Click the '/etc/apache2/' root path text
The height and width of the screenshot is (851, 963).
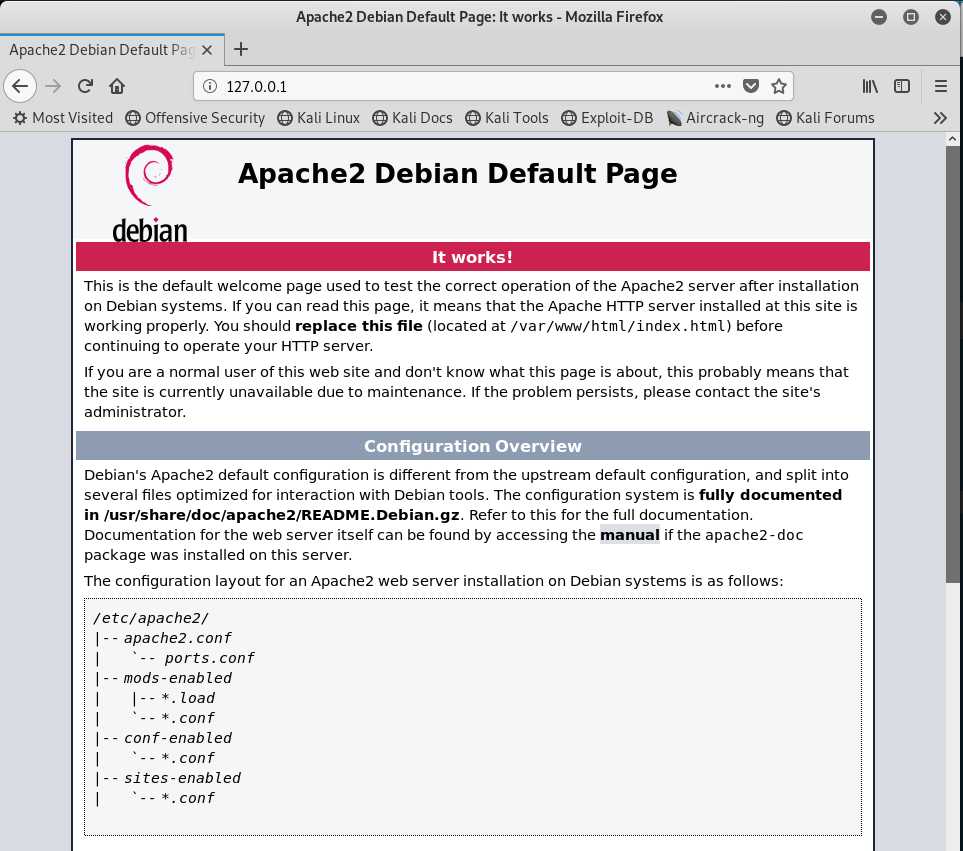(151, 618)
